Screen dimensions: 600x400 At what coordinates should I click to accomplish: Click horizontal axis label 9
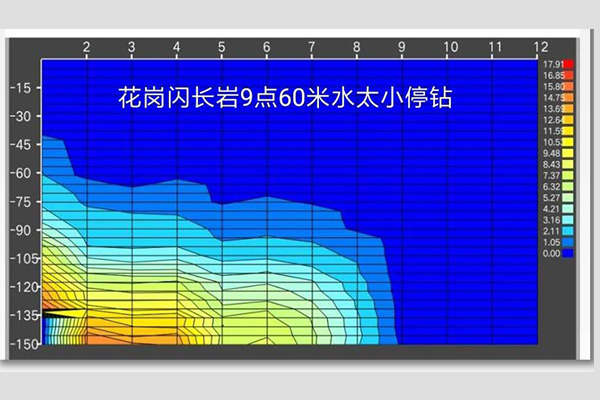[402, 48]
